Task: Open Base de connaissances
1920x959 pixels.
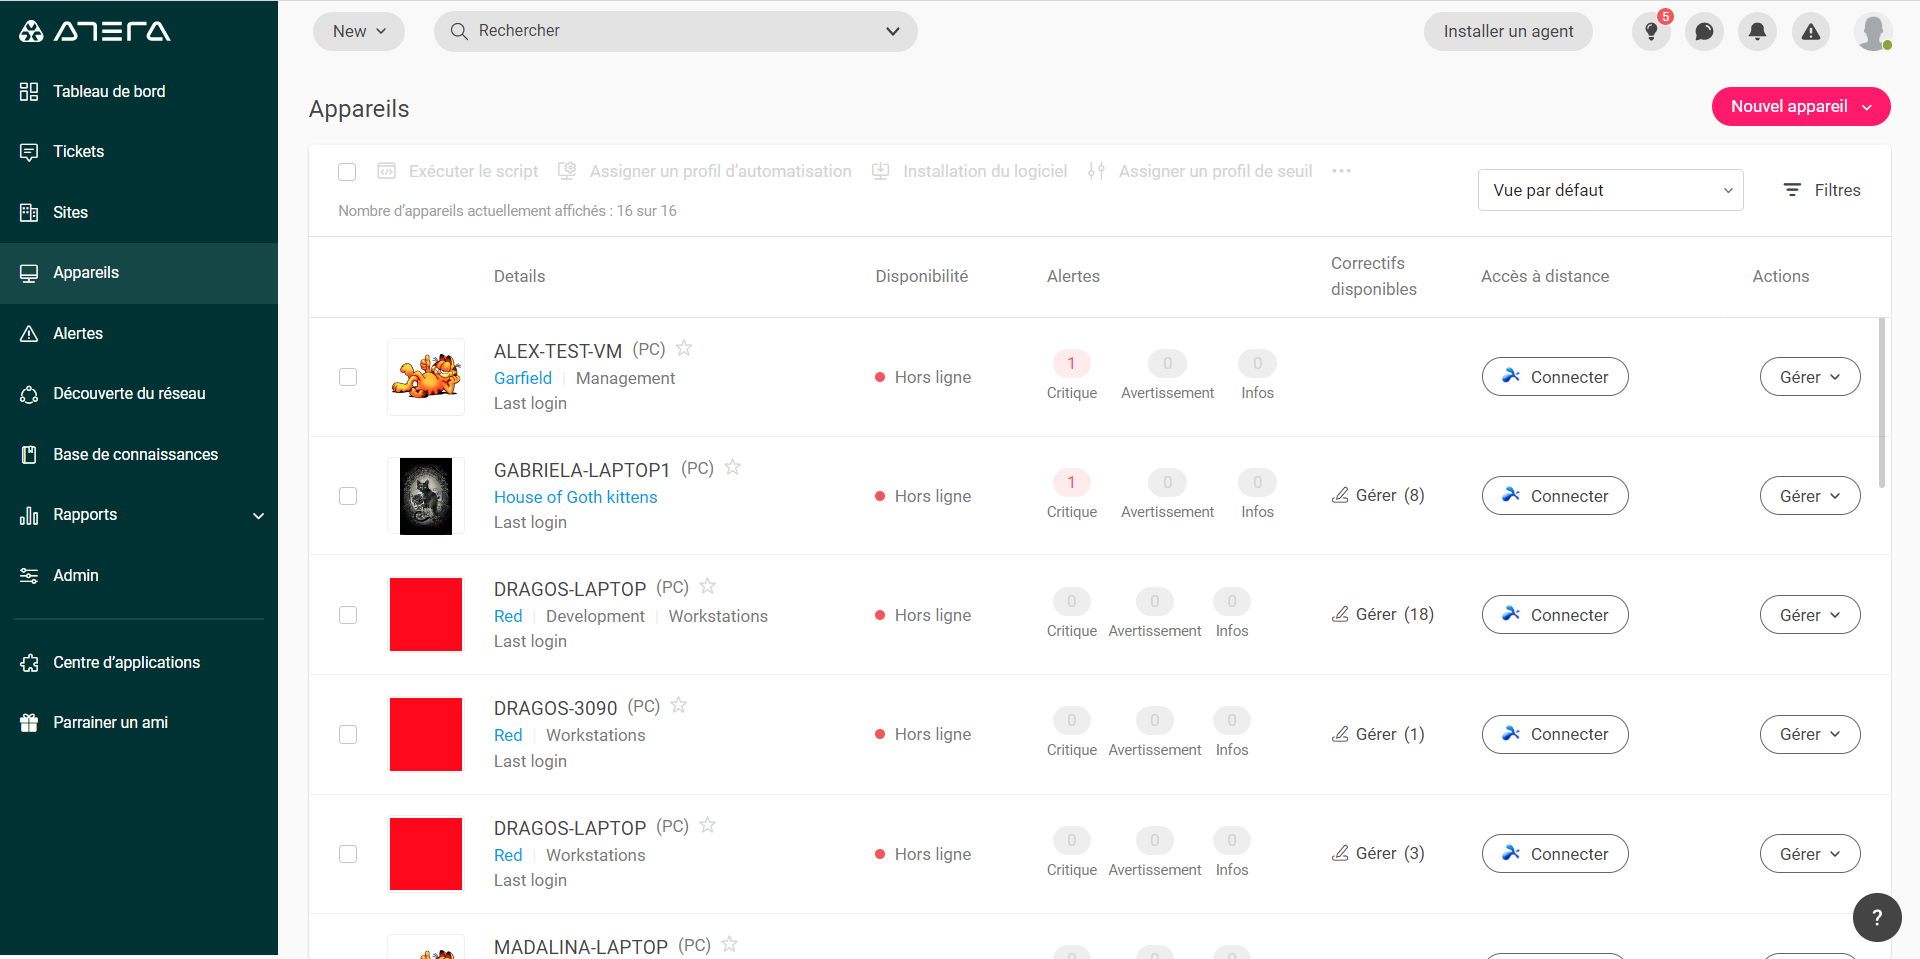Action: (x=139, y=455)
